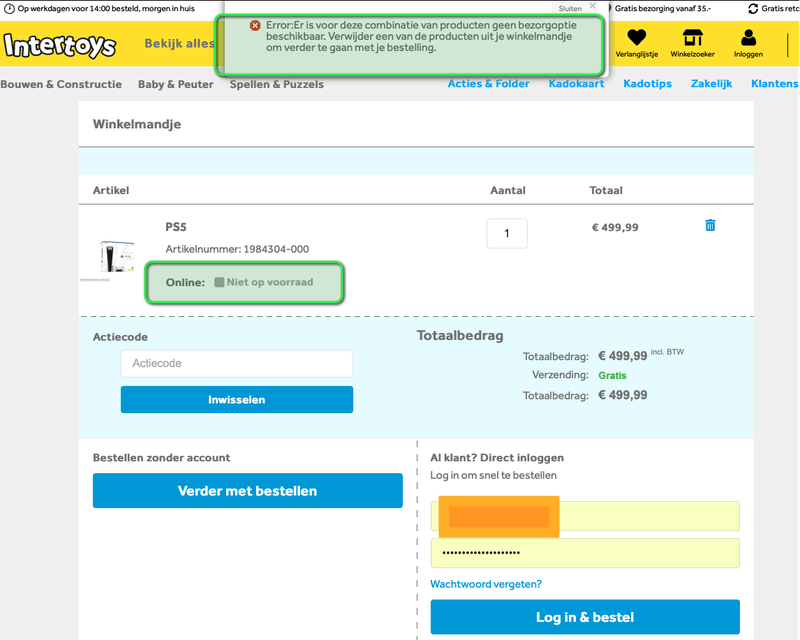Click the Totaalbedrag heading
Viewport: 800px width, 640px height.
pos(460,335)
